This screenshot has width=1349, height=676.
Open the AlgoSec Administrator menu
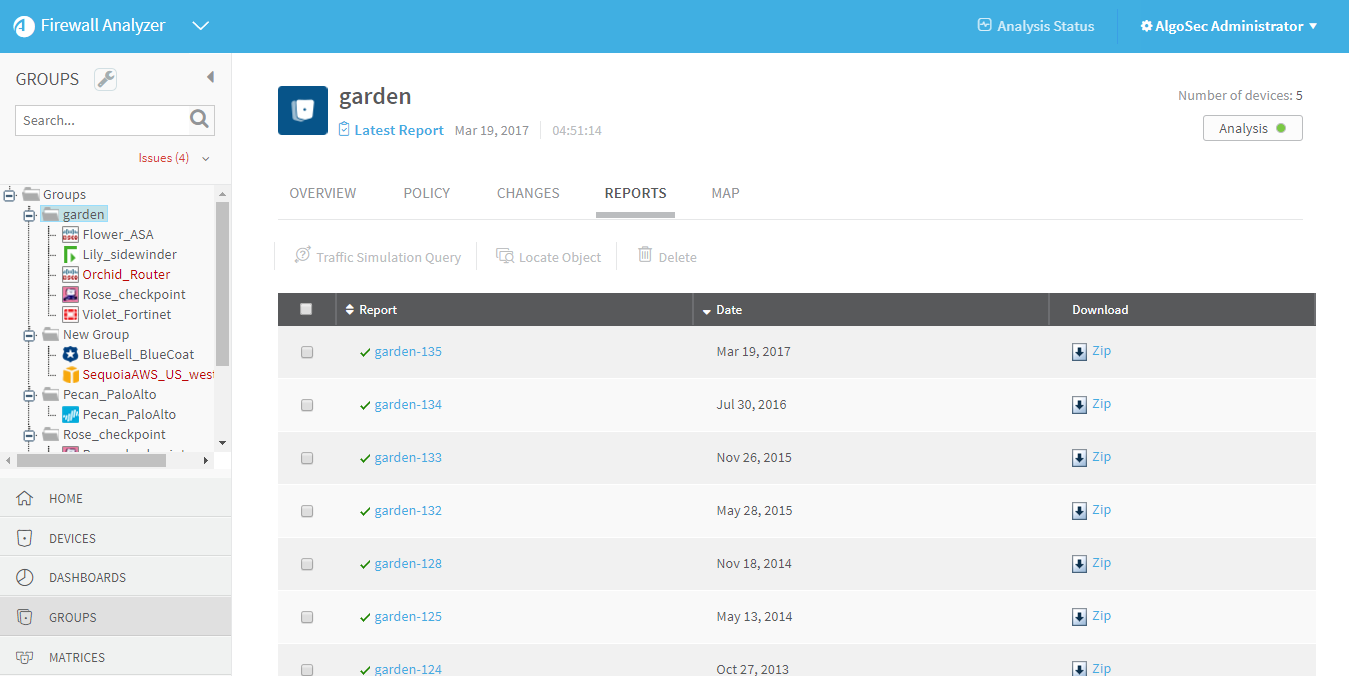coord(1228,26)
